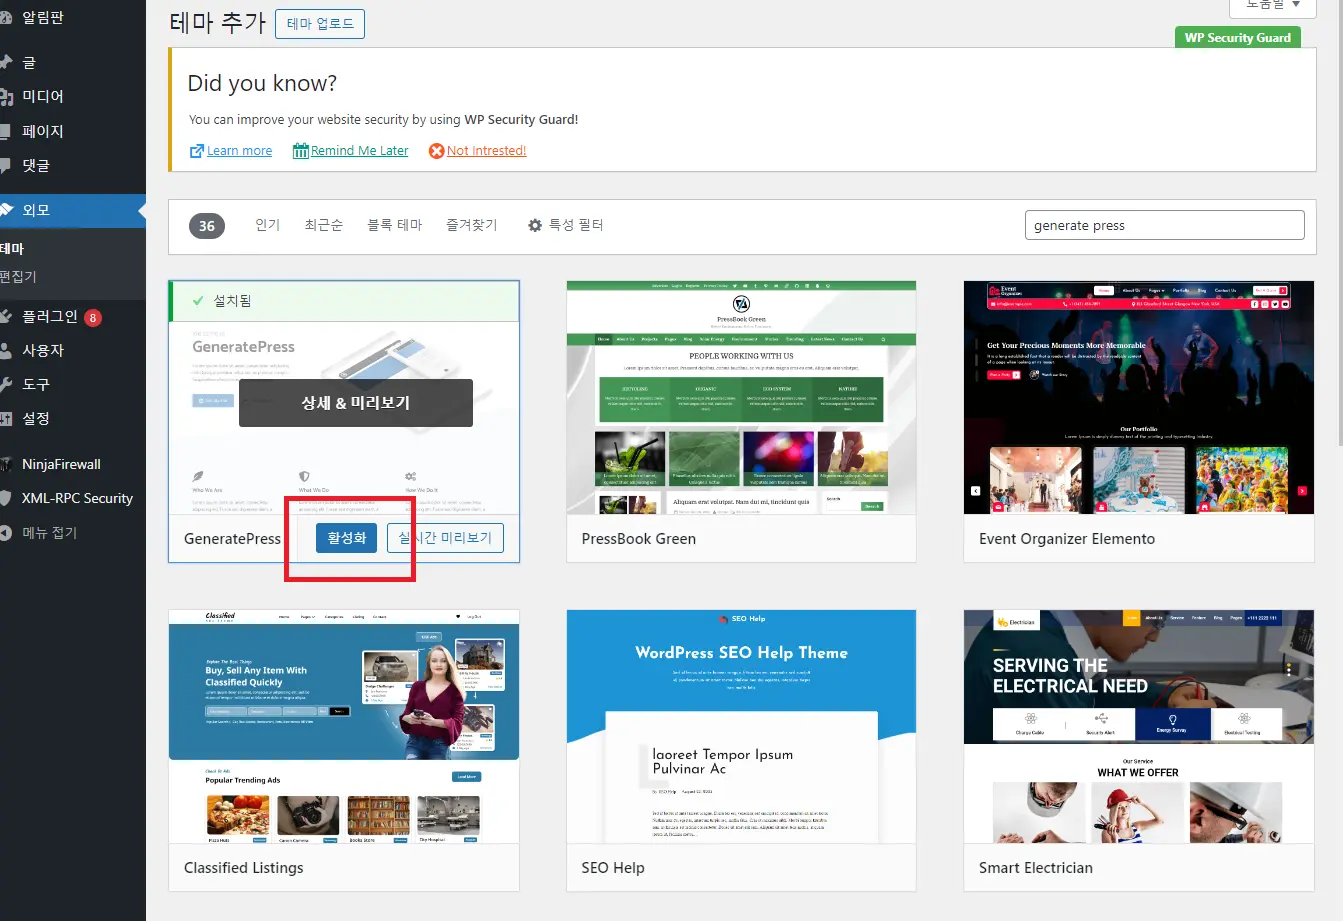Click the WP Security Guard green label
Viewport: 1343px width, 921px height.
point(1238,38)
